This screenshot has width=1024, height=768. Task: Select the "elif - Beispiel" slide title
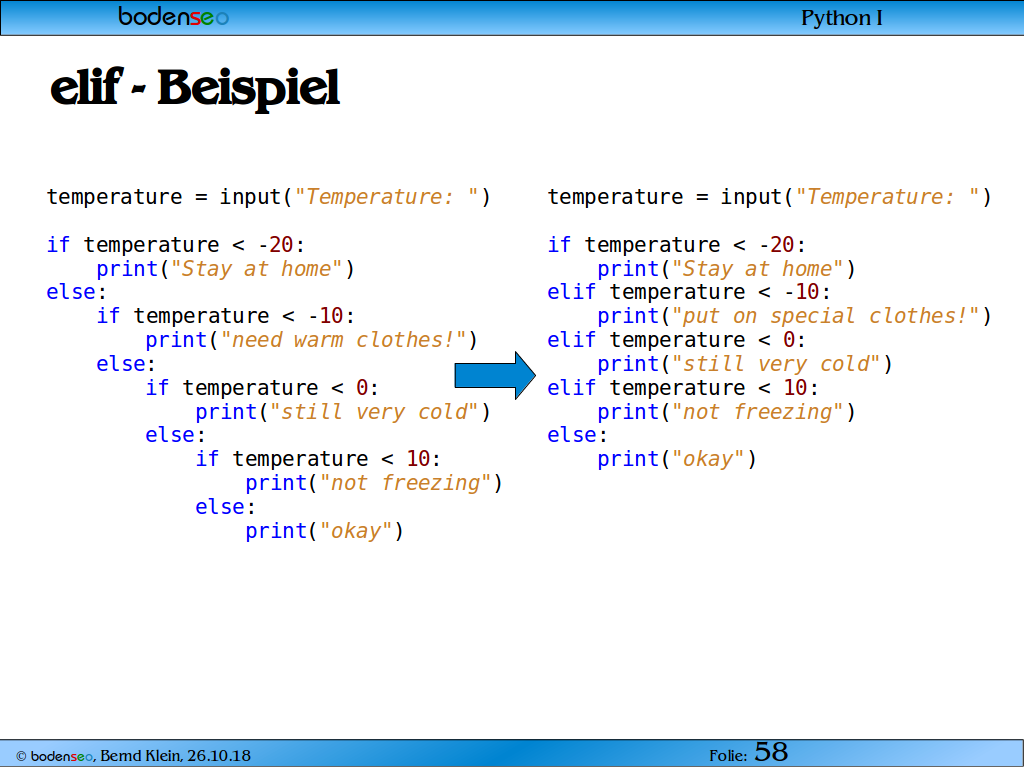195,88
